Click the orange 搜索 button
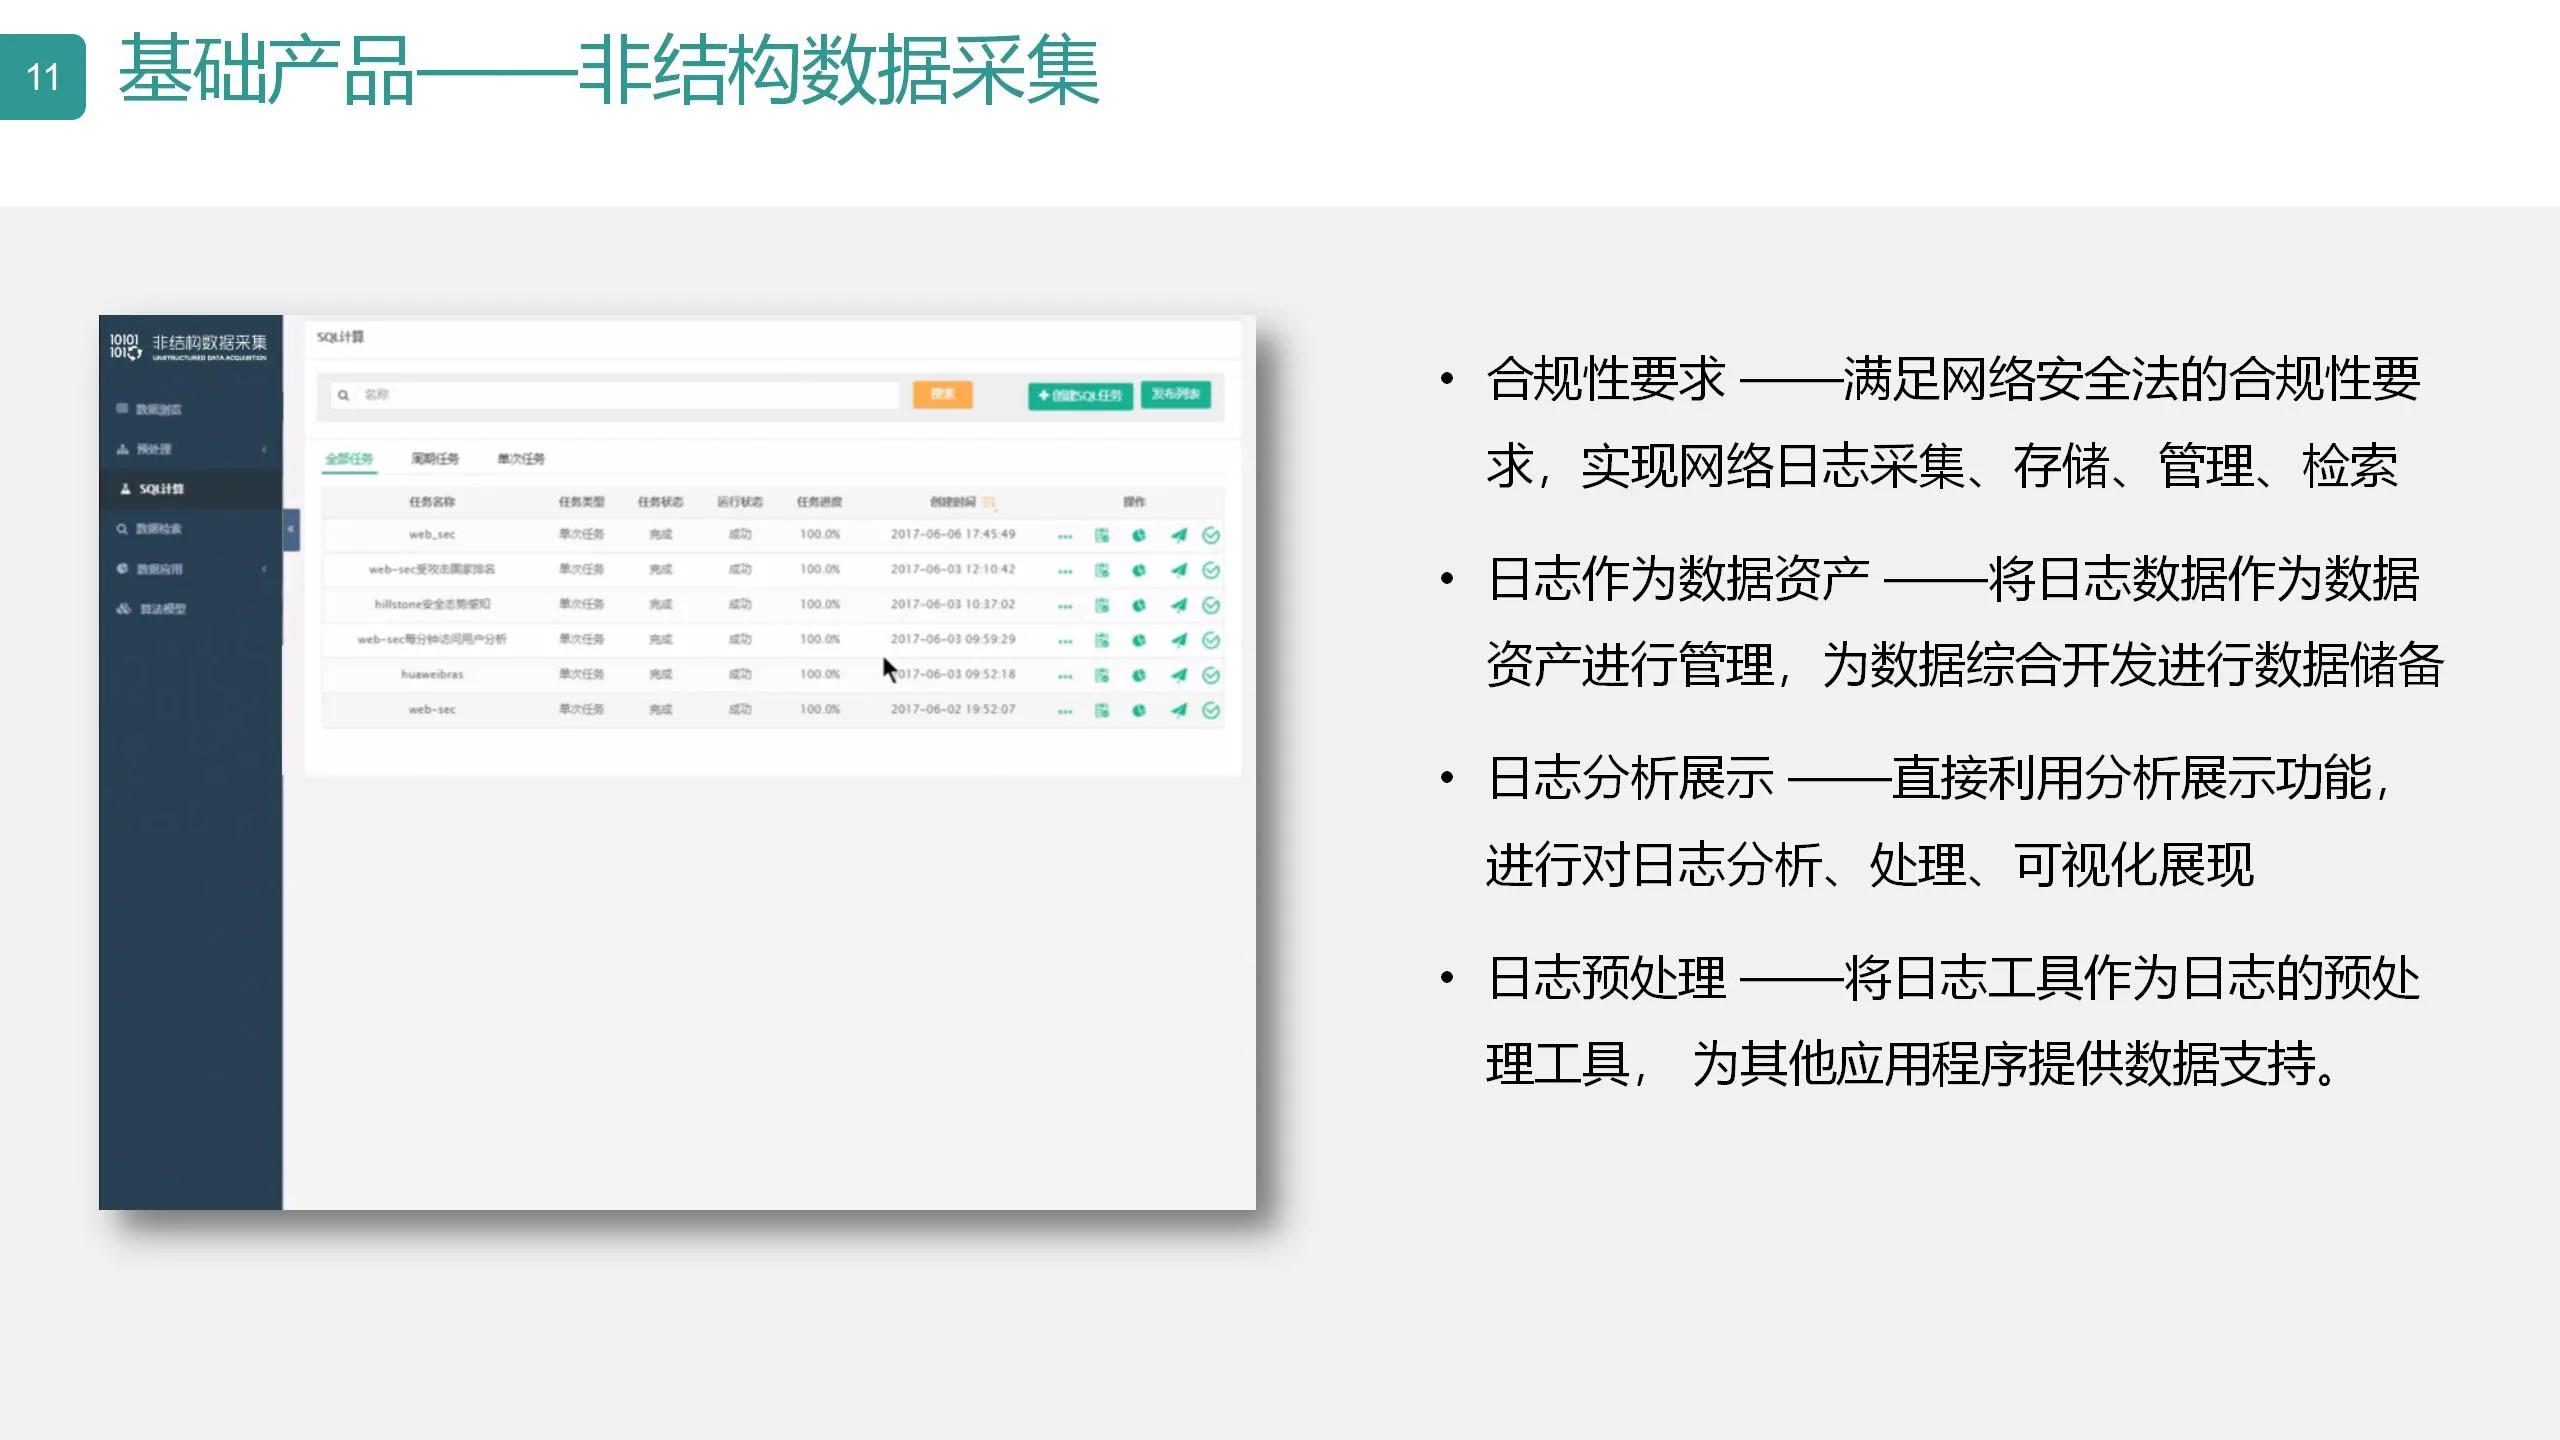 click(x=943, y=395)
